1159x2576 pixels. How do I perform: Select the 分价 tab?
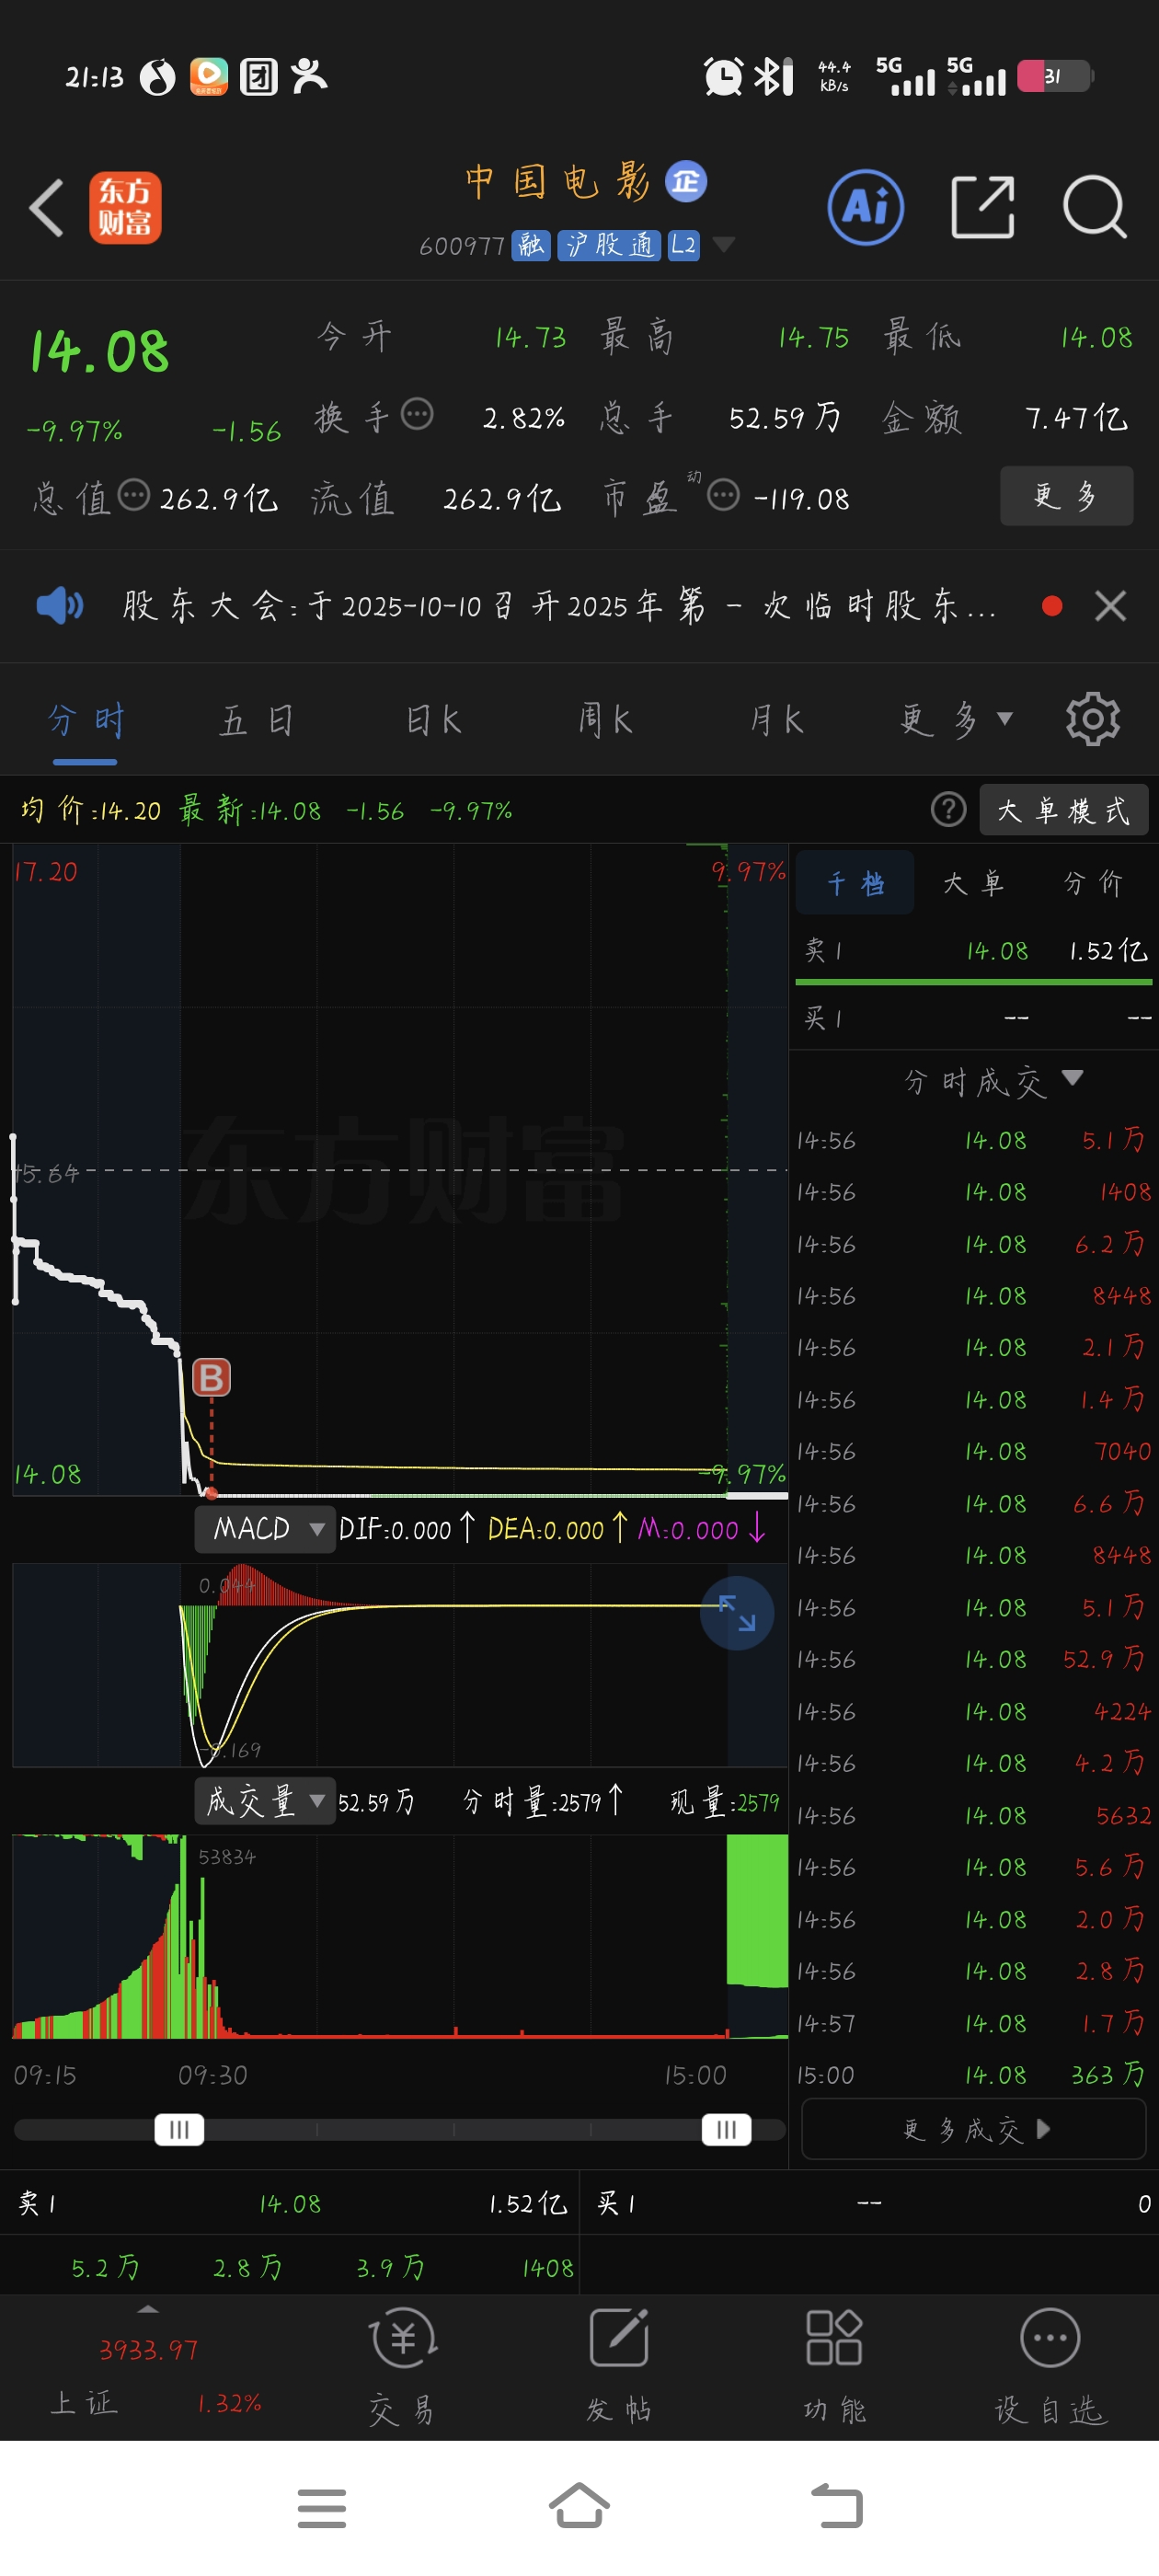(1093, 883)
